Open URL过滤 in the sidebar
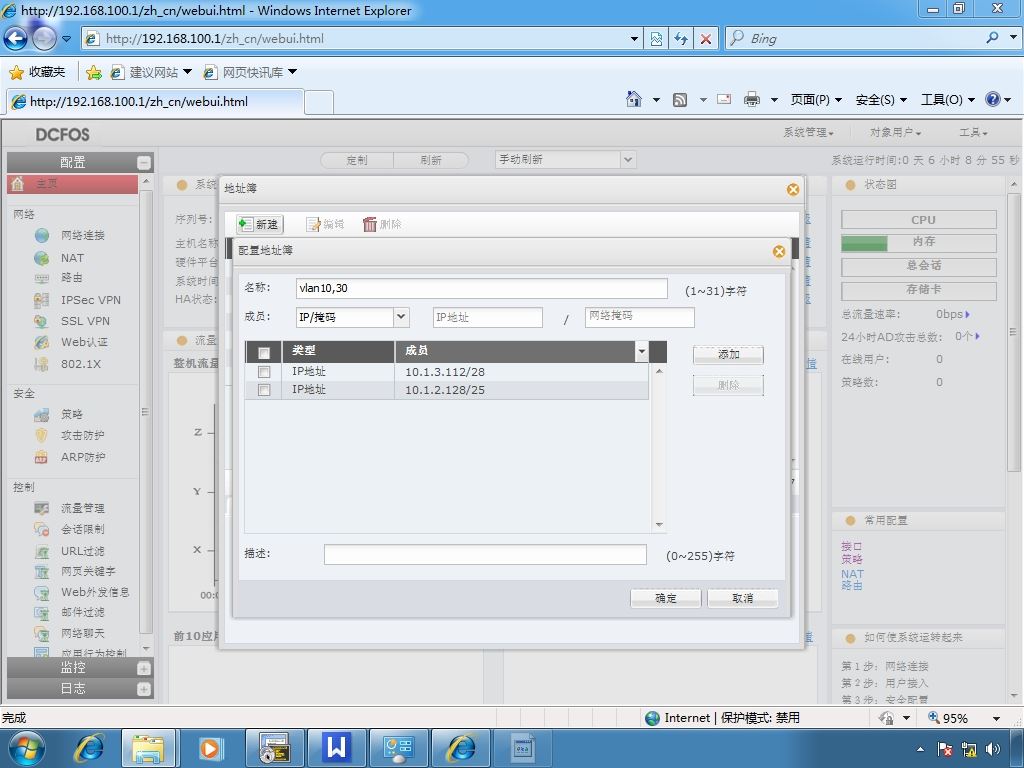 click(x=82, y=551)
